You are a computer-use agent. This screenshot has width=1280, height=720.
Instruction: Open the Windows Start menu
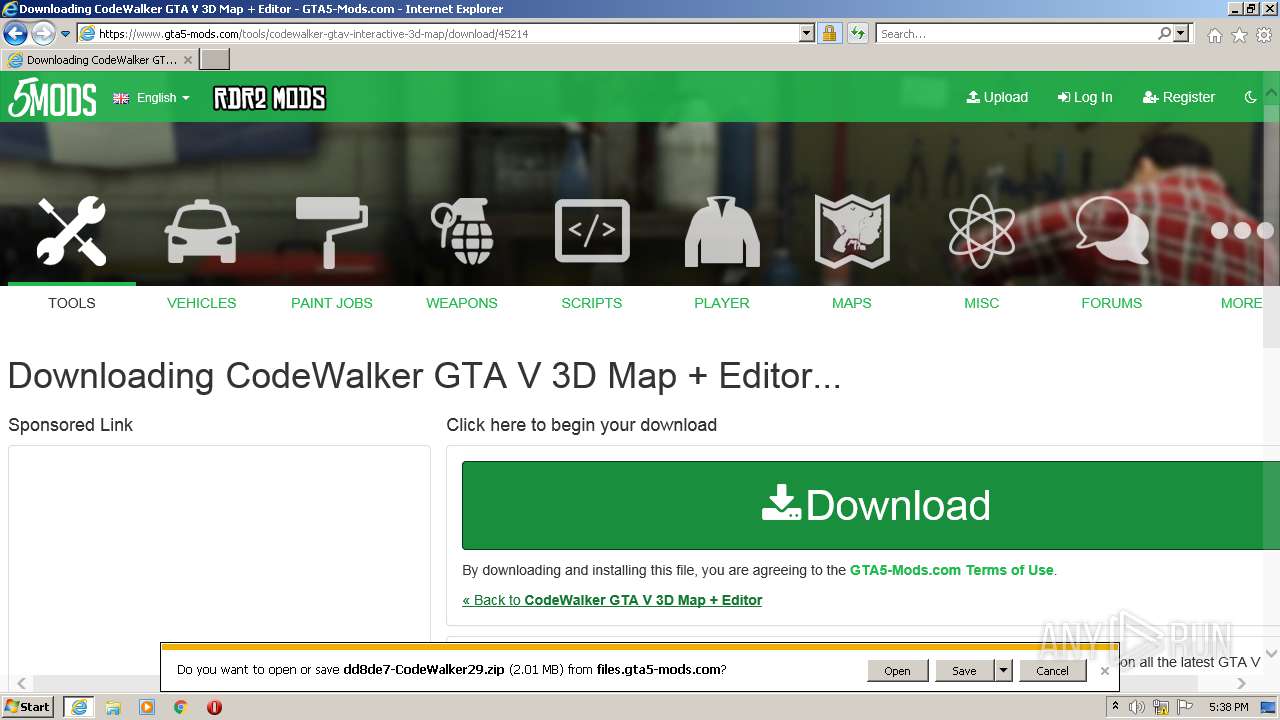(28, 707)
